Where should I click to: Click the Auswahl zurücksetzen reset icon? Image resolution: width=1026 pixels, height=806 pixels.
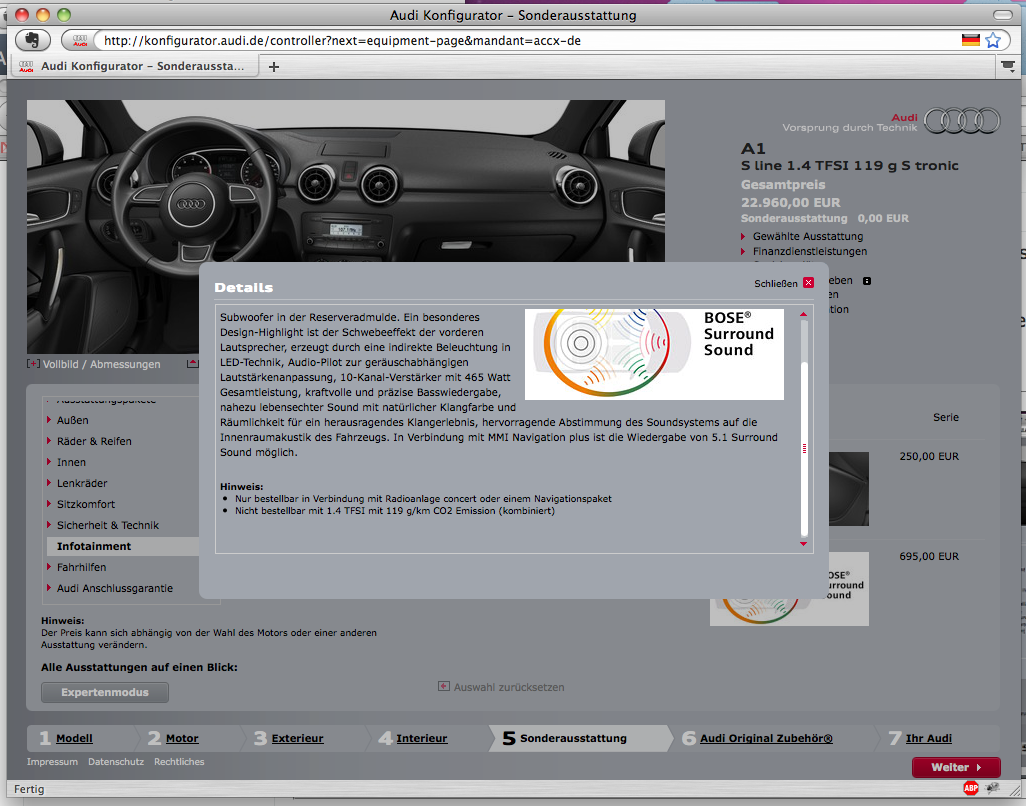pos(444,686)
